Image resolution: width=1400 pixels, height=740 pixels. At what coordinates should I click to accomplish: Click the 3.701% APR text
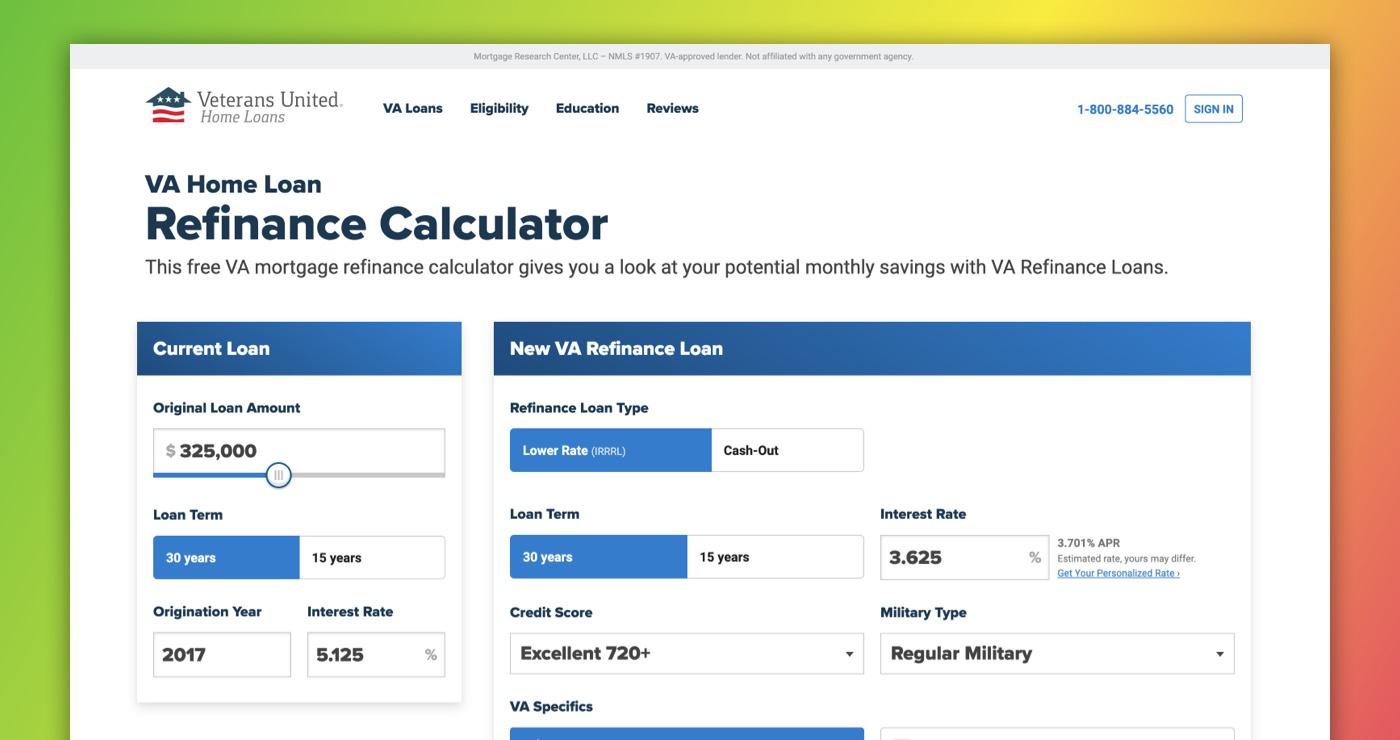tap(1088, 543)
